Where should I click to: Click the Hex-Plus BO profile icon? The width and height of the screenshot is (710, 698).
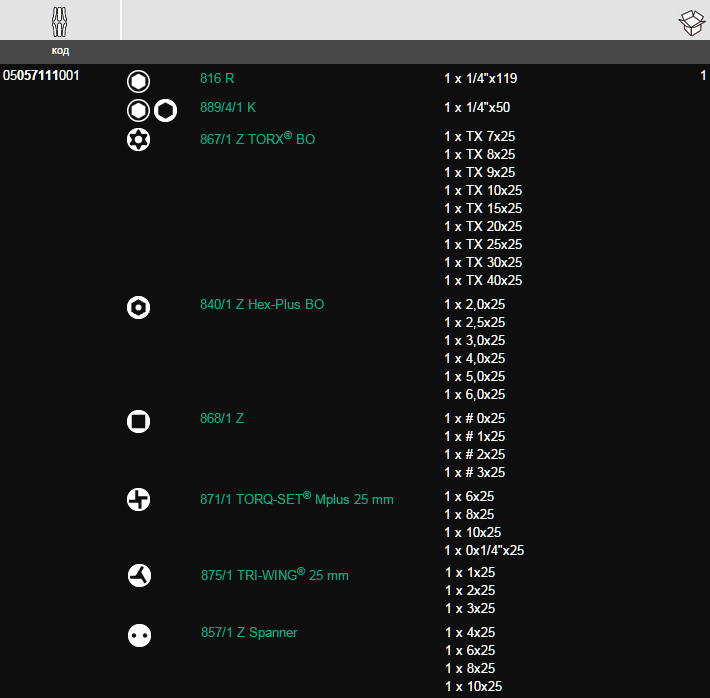139,308
